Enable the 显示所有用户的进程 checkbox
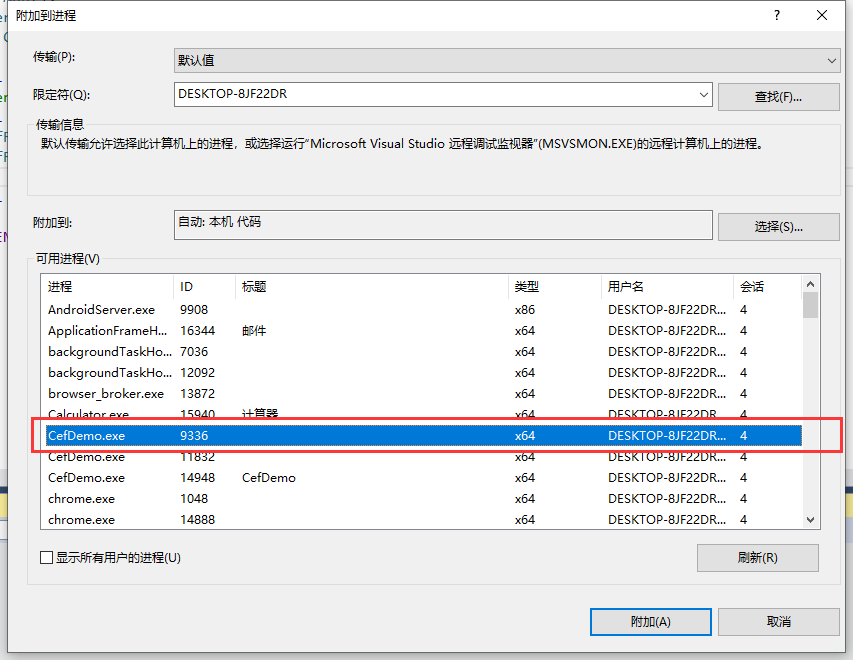Viewport: 853px width, 660px height. (x=46, y=557)
